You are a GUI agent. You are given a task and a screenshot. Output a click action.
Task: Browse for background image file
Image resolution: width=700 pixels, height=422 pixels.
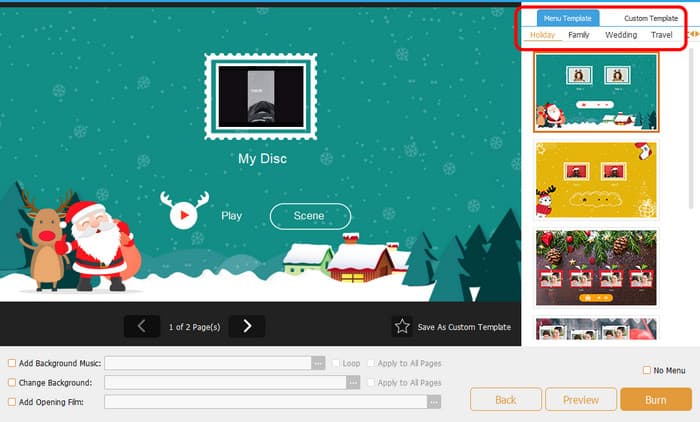[353, 383]
